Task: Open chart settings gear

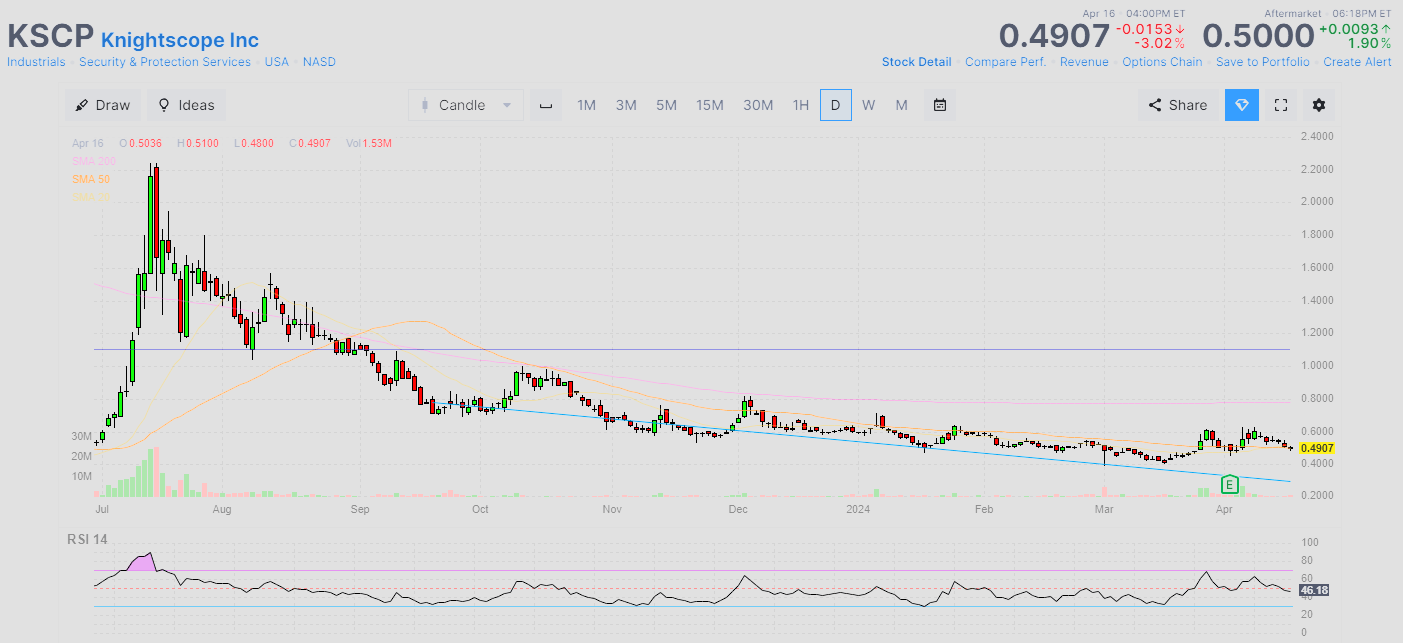Action: coord(1319,105)
